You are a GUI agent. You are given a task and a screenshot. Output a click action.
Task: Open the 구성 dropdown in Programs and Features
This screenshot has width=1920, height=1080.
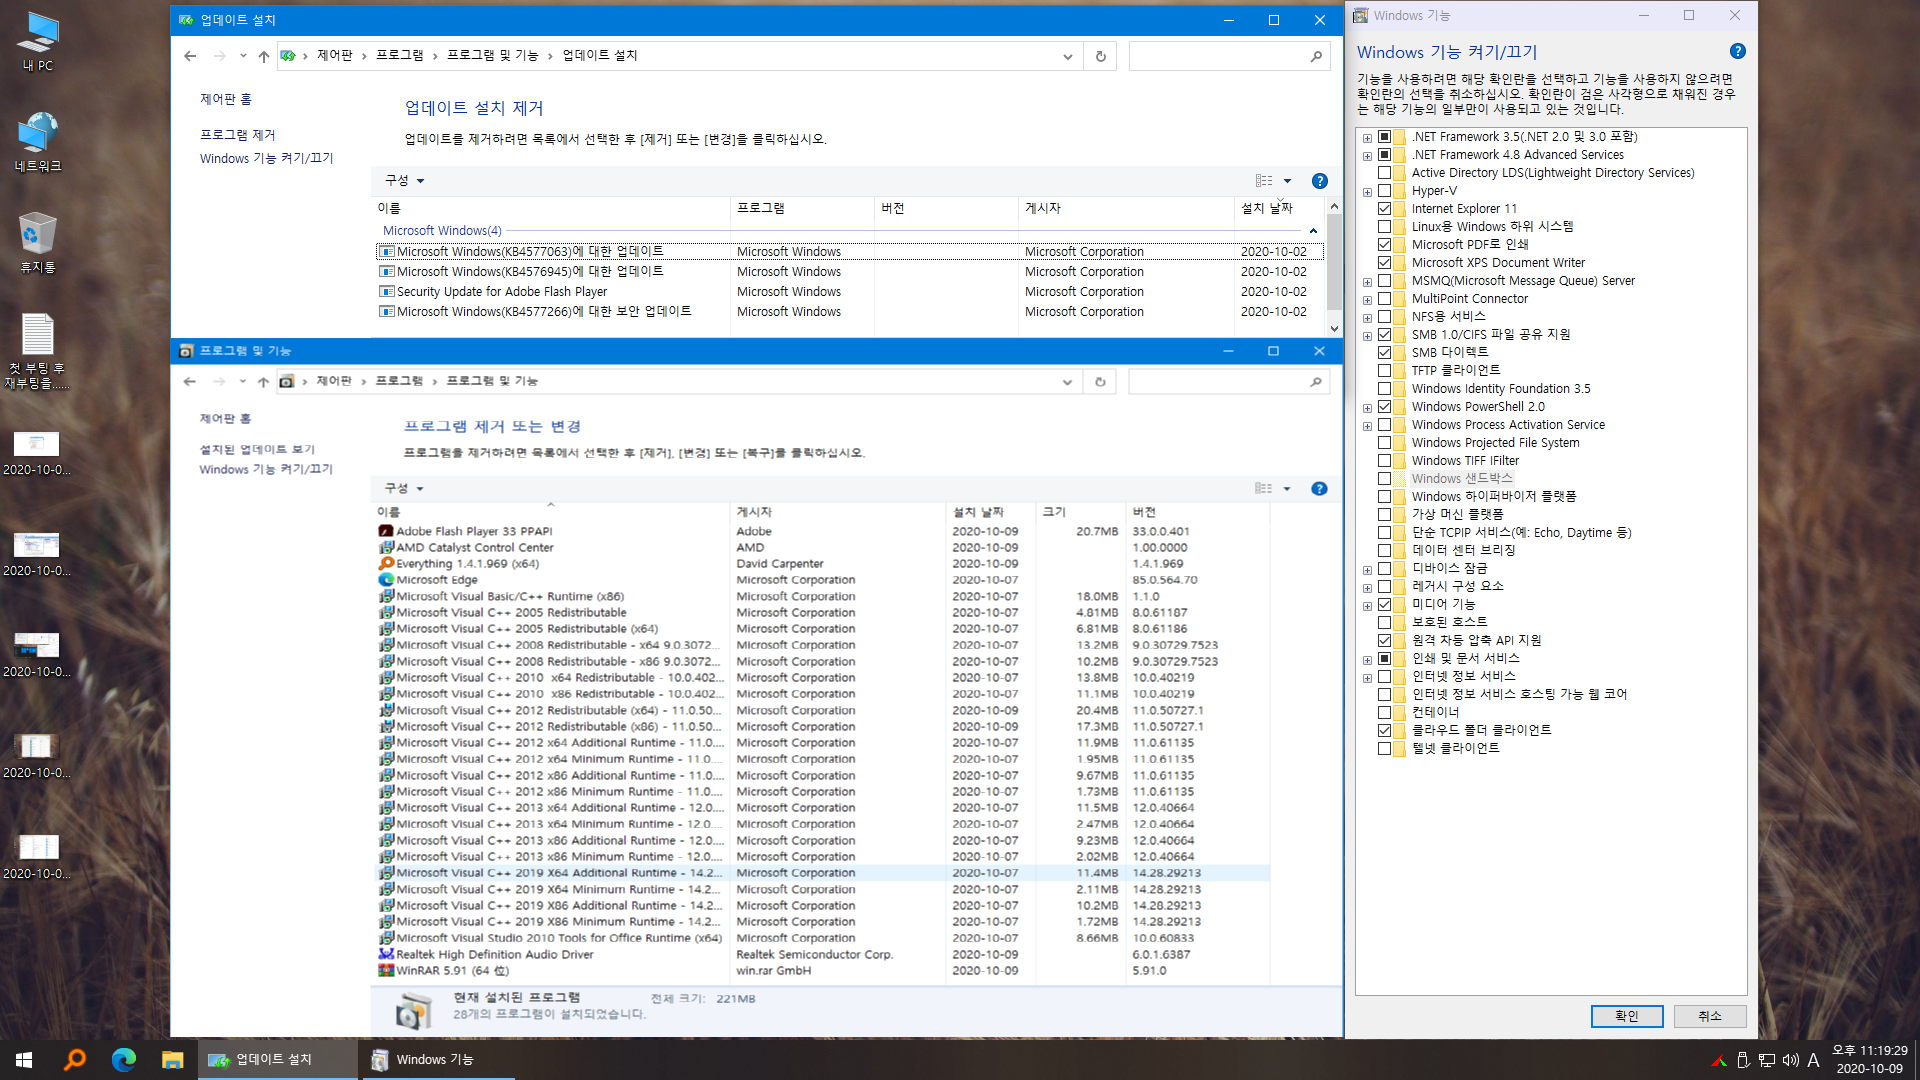(x=404, y=489)
